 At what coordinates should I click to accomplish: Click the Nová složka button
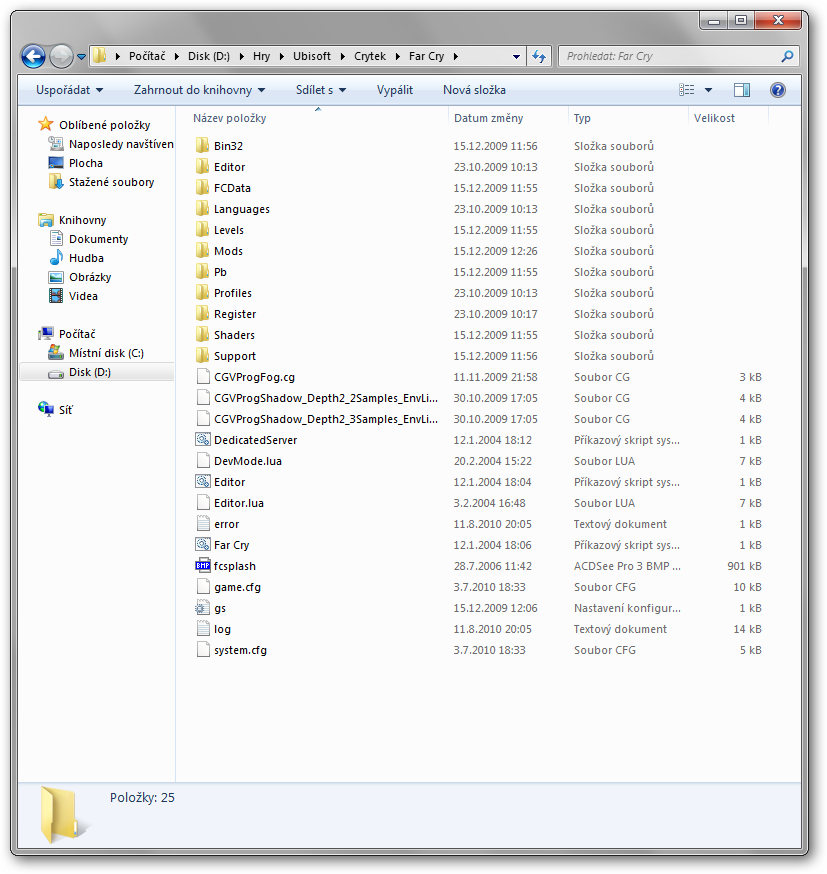click(x=474, y=90)
